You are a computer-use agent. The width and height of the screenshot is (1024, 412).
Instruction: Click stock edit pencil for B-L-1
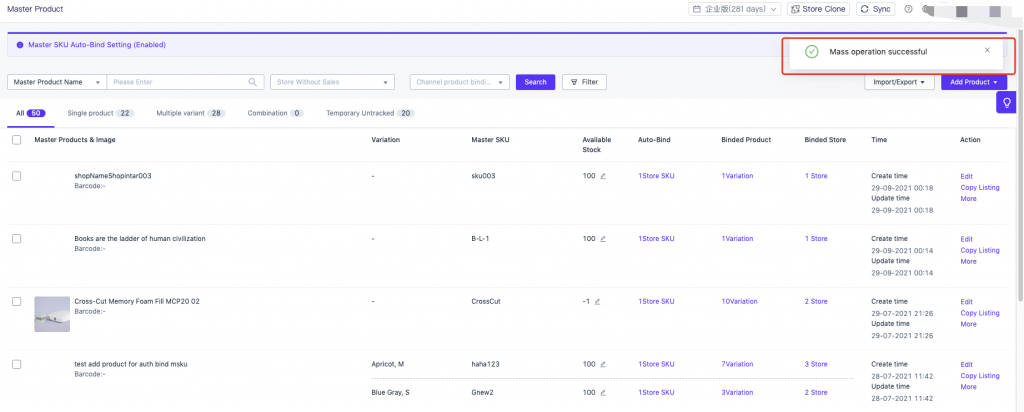pyautogui.click(x=603, y=239)
